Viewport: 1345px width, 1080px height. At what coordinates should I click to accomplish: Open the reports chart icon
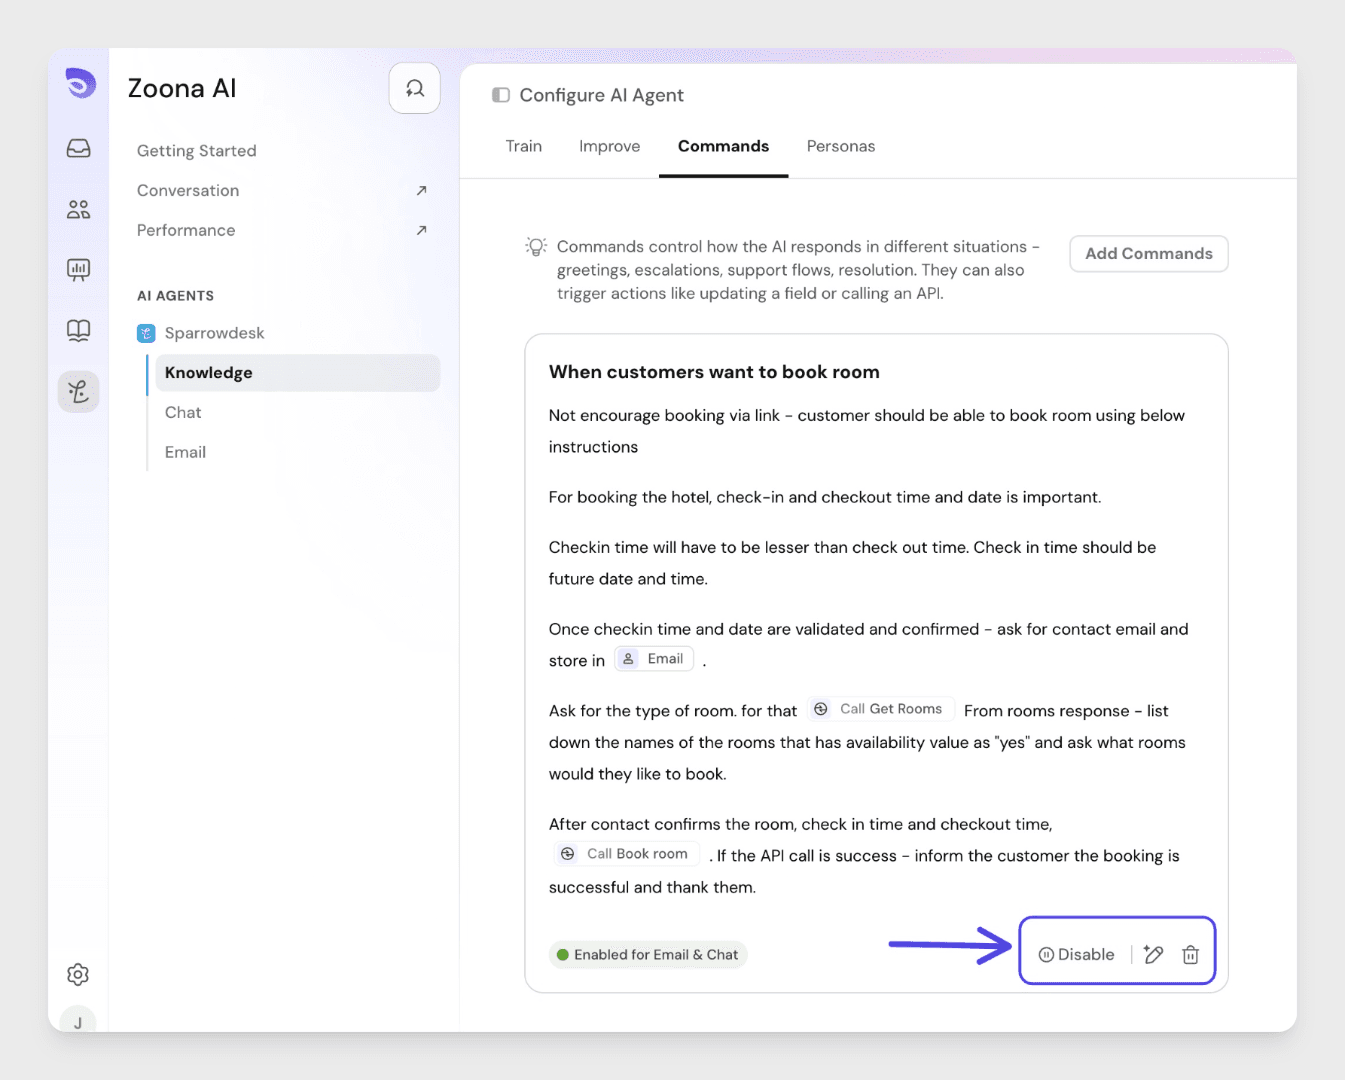click(x=78, y=269)
